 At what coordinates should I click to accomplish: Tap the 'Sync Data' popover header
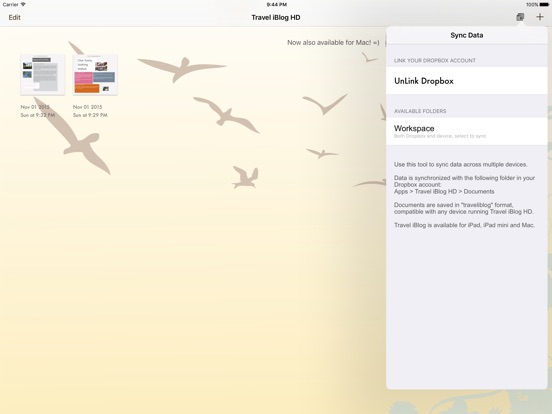pos(467,35)
